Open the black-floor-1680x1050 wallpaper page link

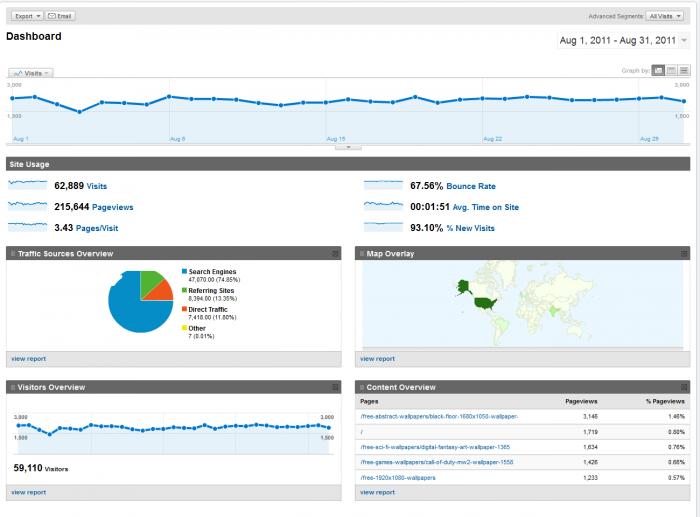(x=439, y=416)
